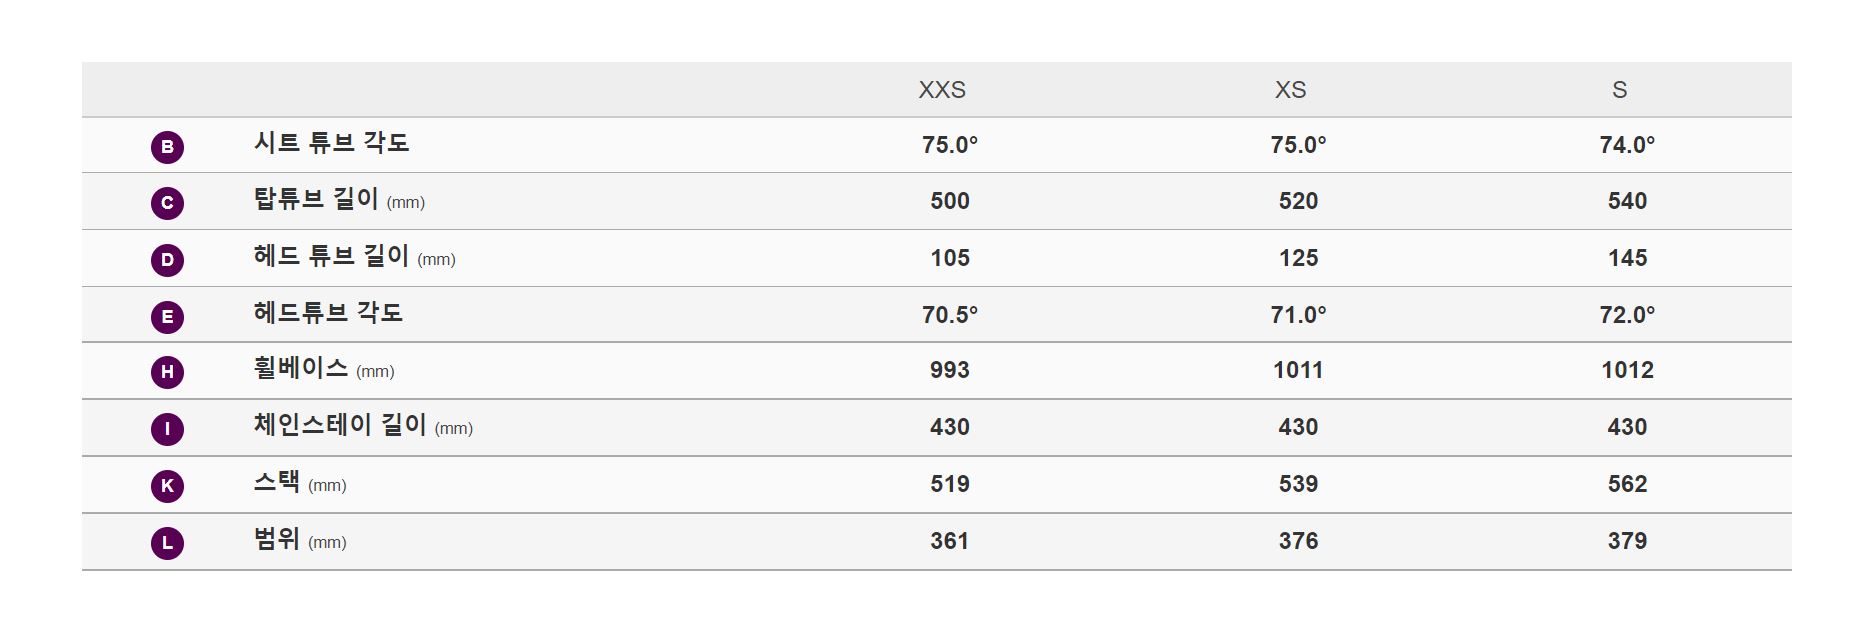The width and height of the screenshot is (1872, 638).
Task: Click the purple E head tube angle badge
Action: coord(167,317)
